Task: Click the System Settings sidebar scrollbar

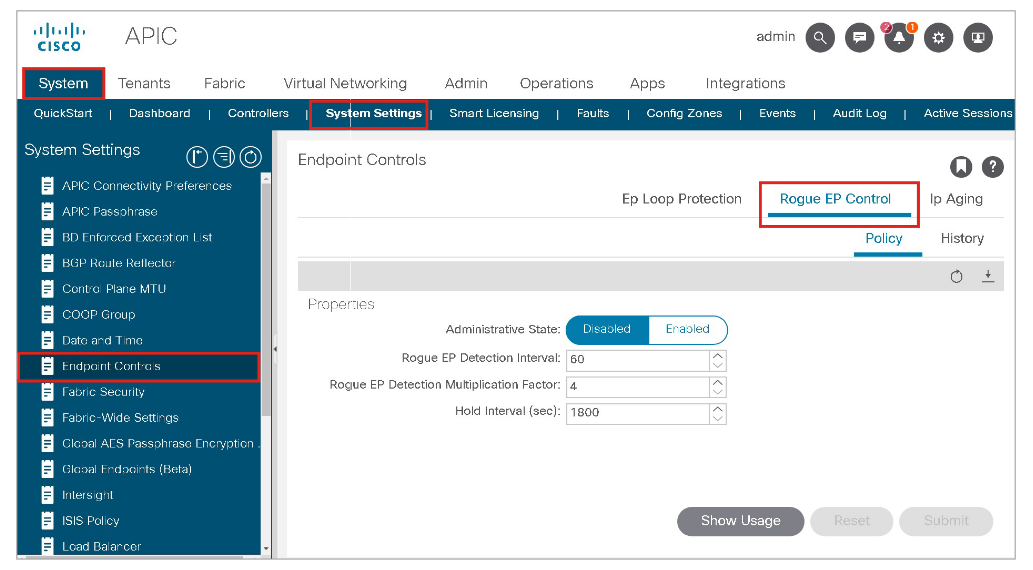Action: click(x=266, y=300)
